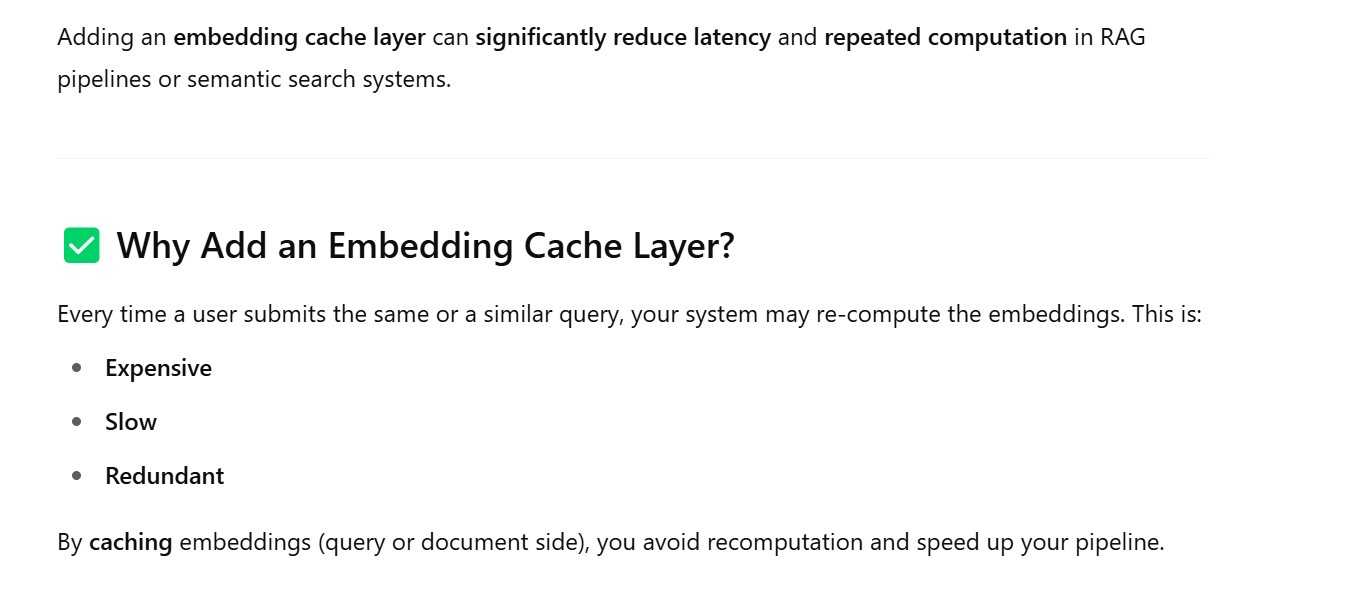Screen dimensions: 1360x607
Task: Click the bullet dot beside 'Redundant'
Action: [x=77, y=476]
